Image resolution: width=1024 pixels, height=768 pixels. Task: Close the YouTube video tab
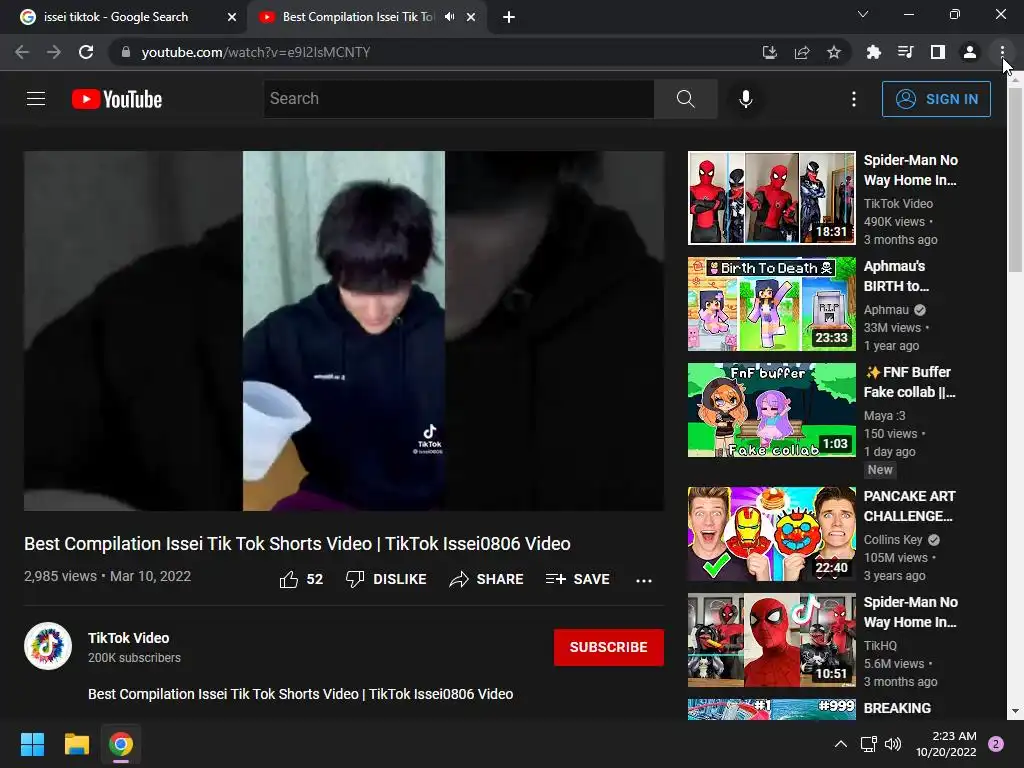click(471, 17)
